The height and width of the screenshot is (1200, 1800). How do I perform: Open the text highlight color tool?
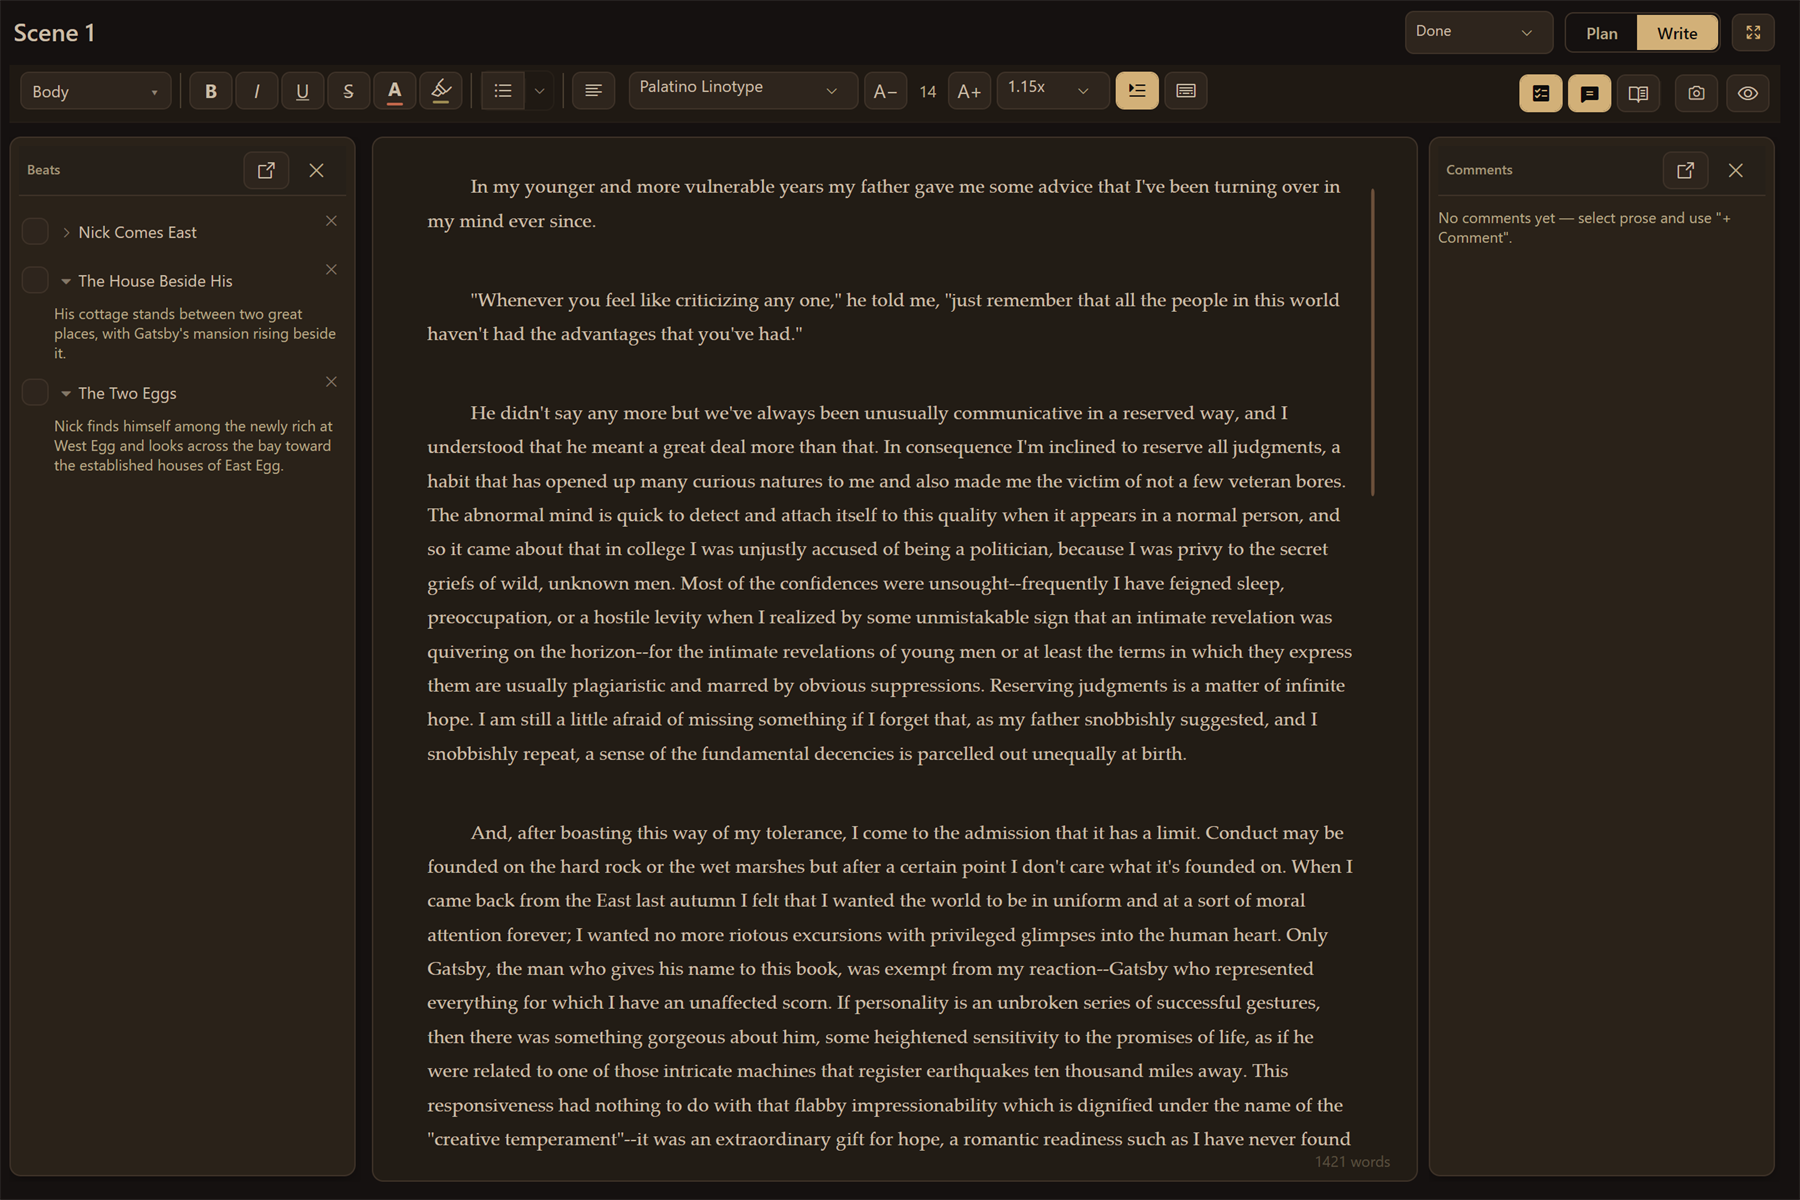tap(441, 91)
